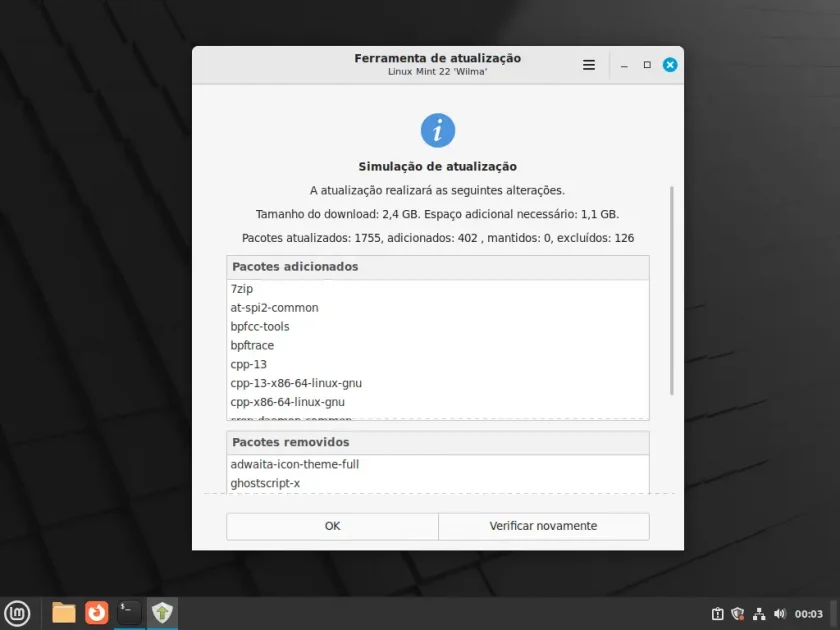
Task: Select the cpp-x86-64-linux-gnu package row
Action: pyautogui.click(x=438, y=402)
